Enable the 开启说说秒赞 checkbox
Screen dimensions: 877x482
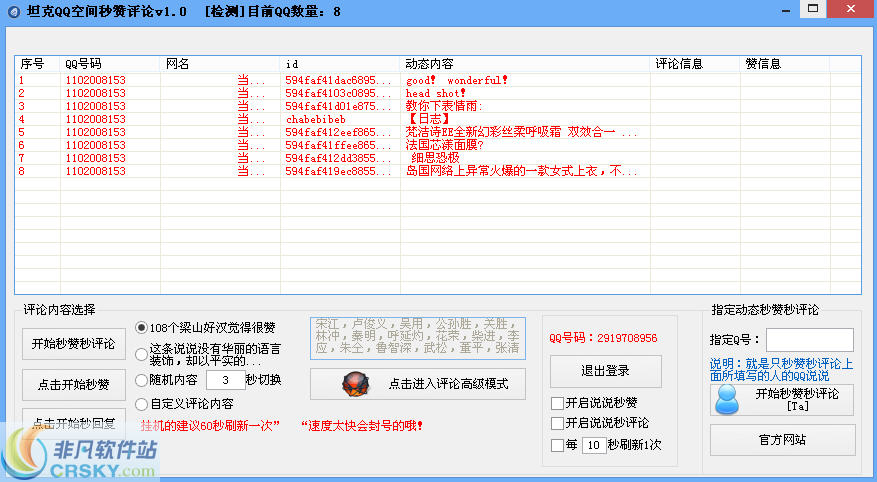(557, 403)
